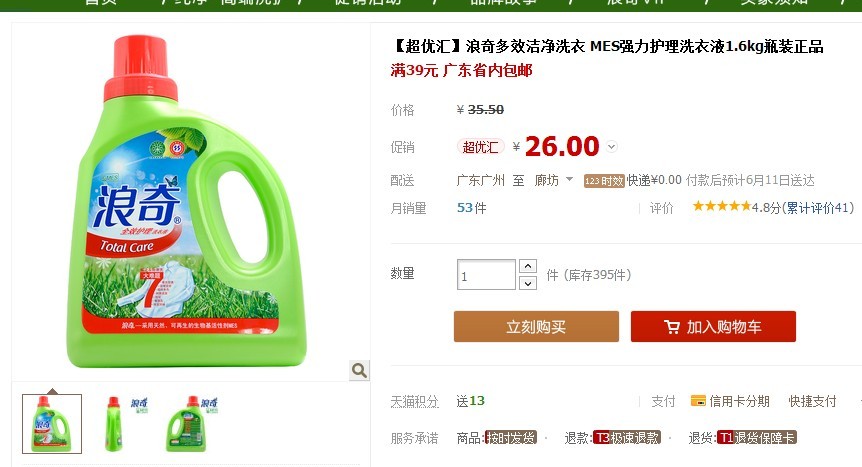Click the credit card installment icon
The width and height of the screenshot is (862, 467).
(698, 401)
